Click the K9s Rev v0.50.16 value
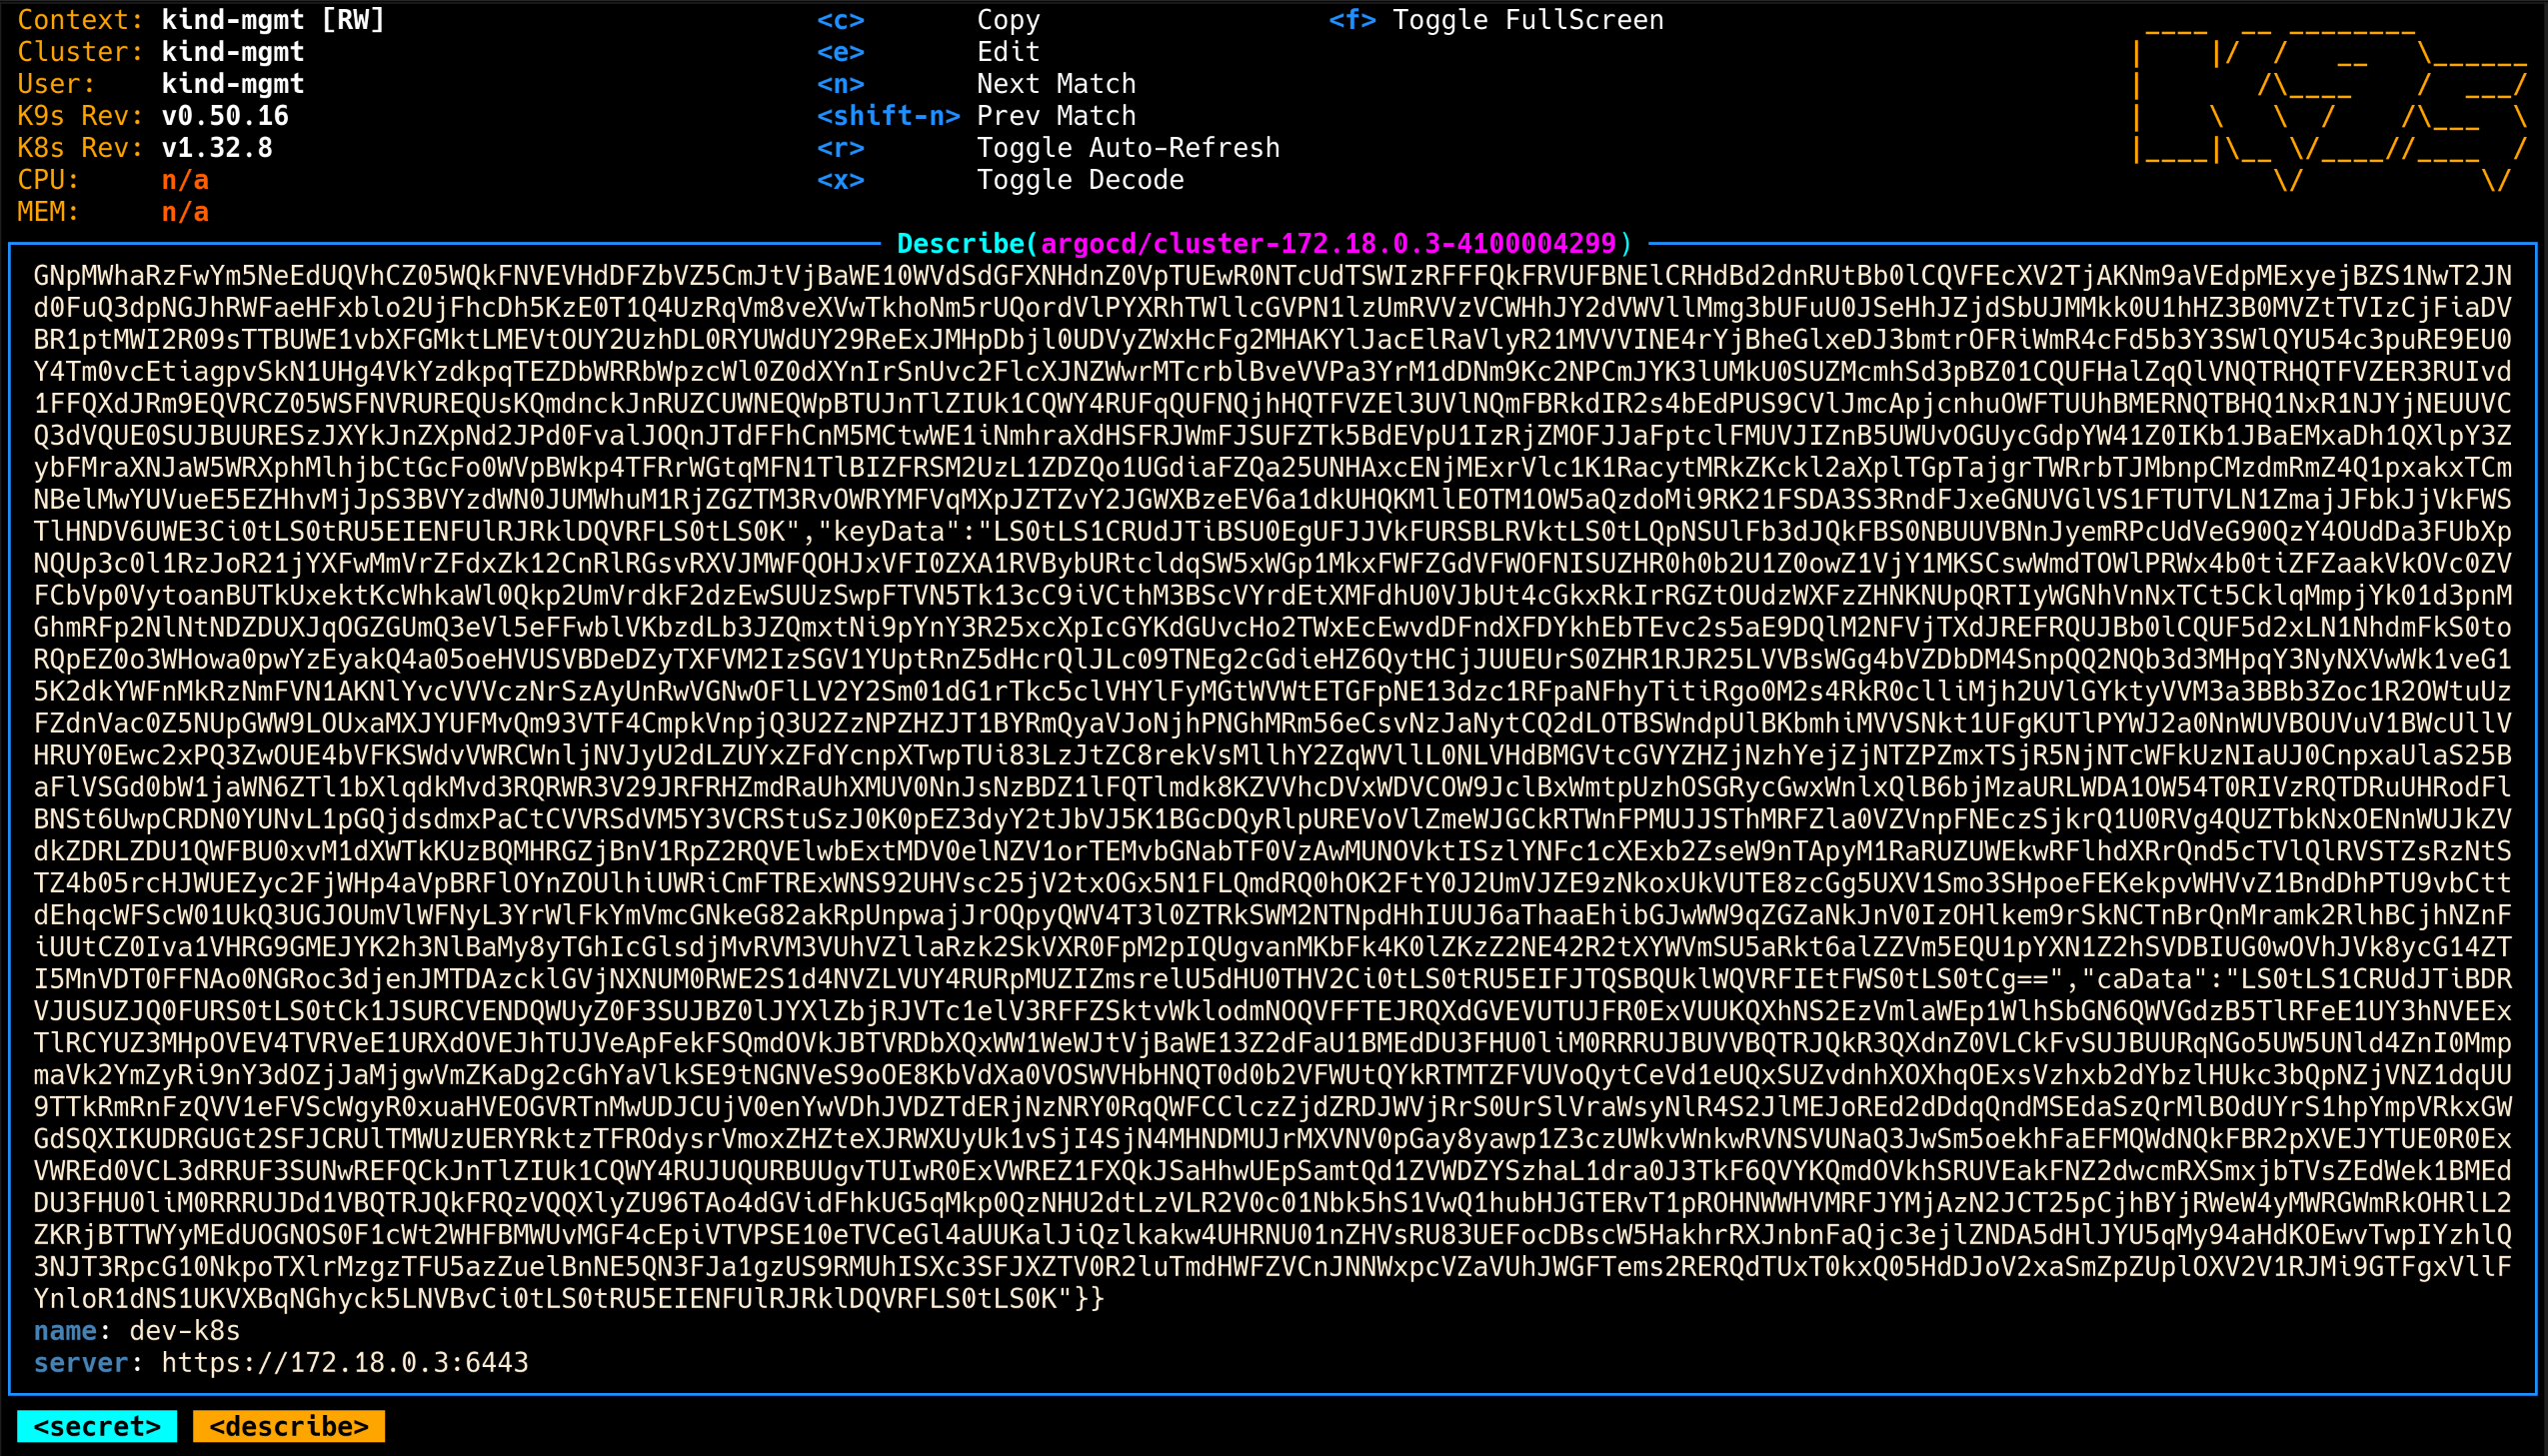This screenshot has width=2548, height=1456. (x=225, y=116)
